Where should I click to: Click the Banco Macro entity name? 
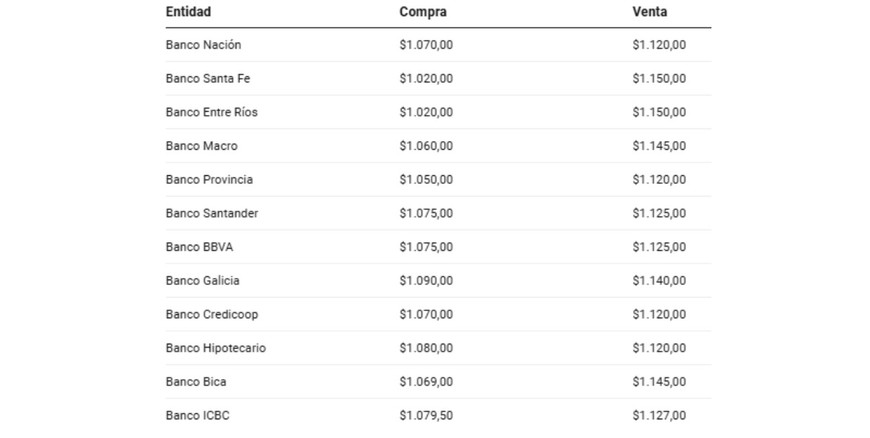[202, 146]
